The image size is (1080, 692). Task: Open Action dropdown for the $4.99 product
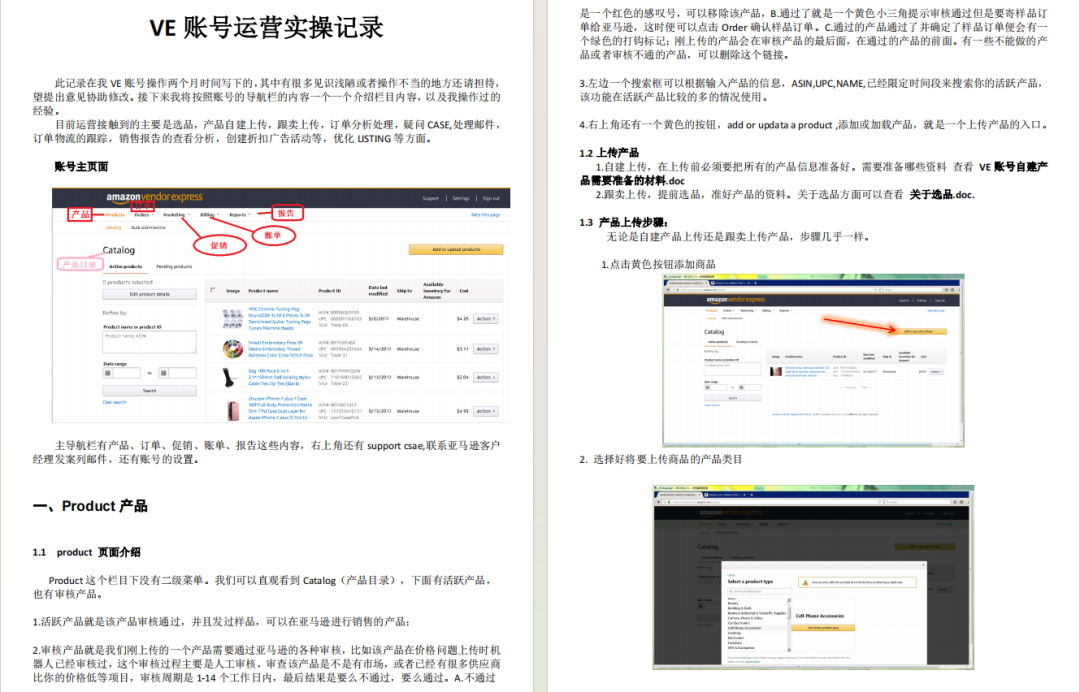click(486, 411)
